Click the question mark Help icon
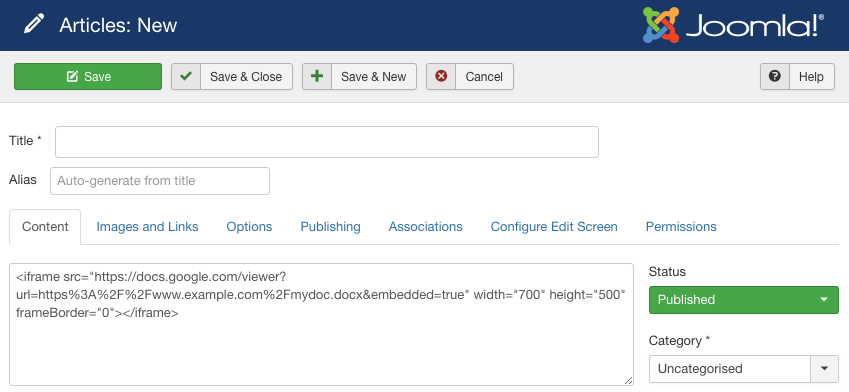Viewport: 849px width, 392px height. (775, 76)
